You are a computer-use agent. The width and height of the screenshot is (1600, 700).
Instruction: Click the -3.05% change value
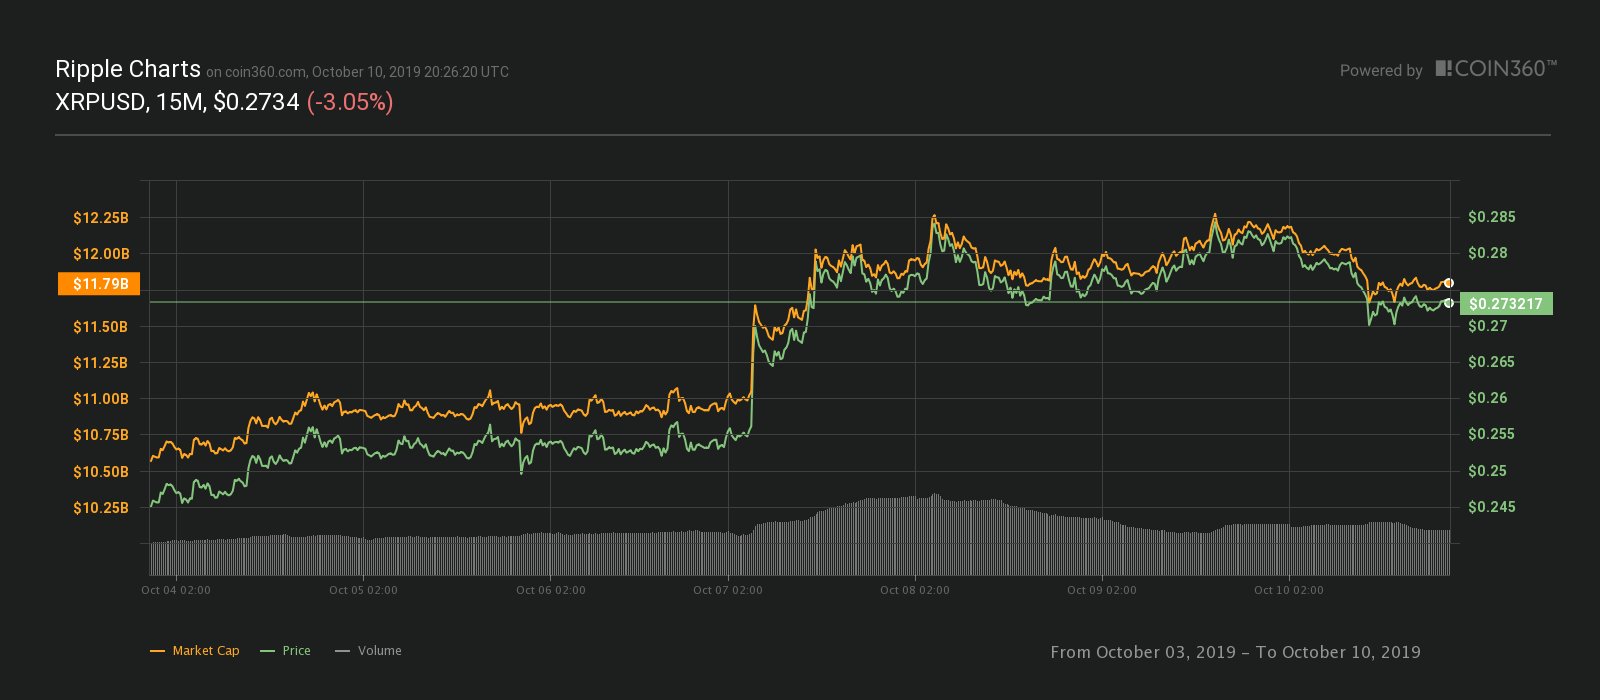[x=350, y=102]
